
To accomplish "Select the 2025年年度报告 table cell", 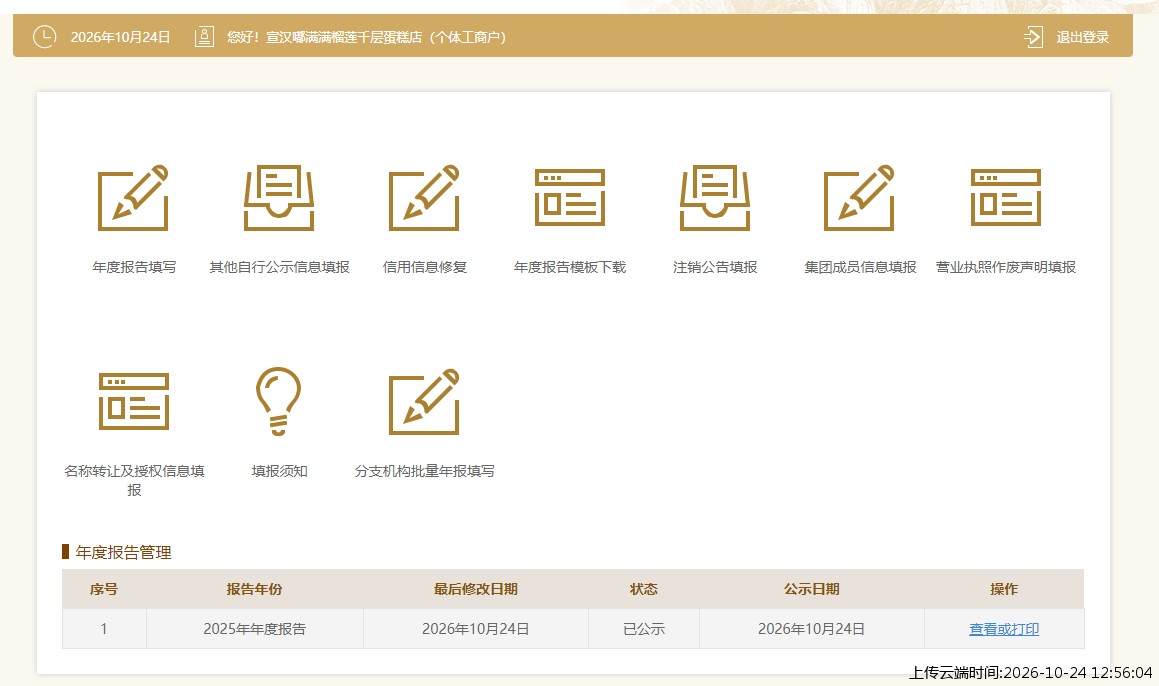I will pos(254,629).
